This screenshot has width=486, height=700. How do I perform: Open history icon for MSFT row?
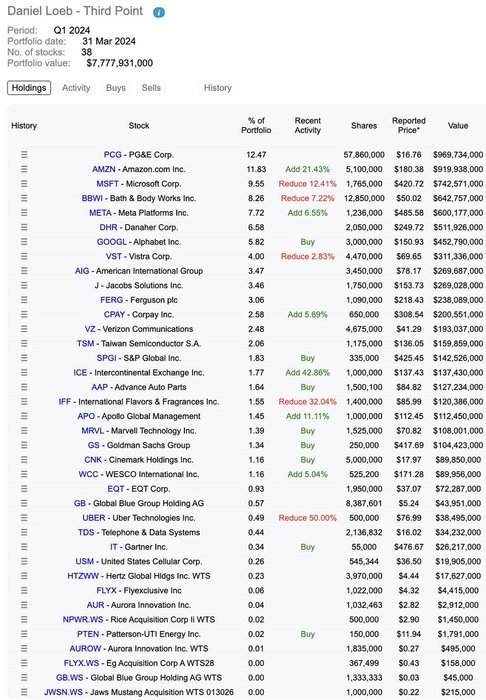tap(24, 183)
